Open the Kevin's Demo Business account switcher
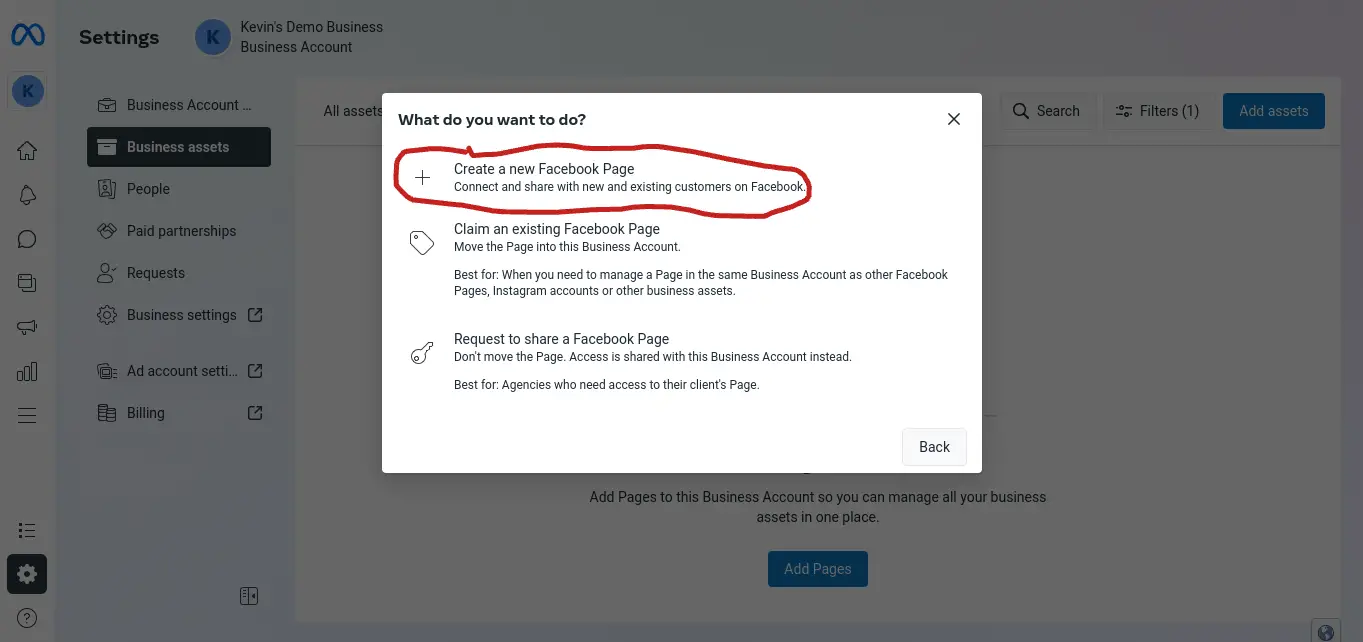 (290, 37)
